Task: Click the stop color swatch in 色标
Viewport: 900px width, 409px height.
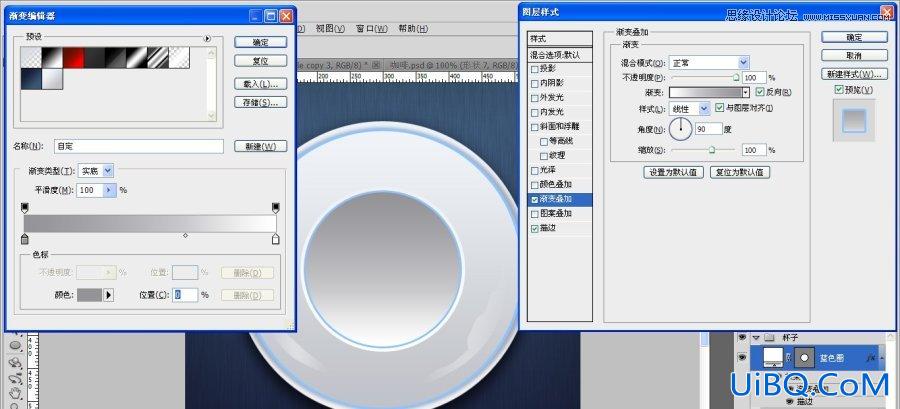Action: 90,295
